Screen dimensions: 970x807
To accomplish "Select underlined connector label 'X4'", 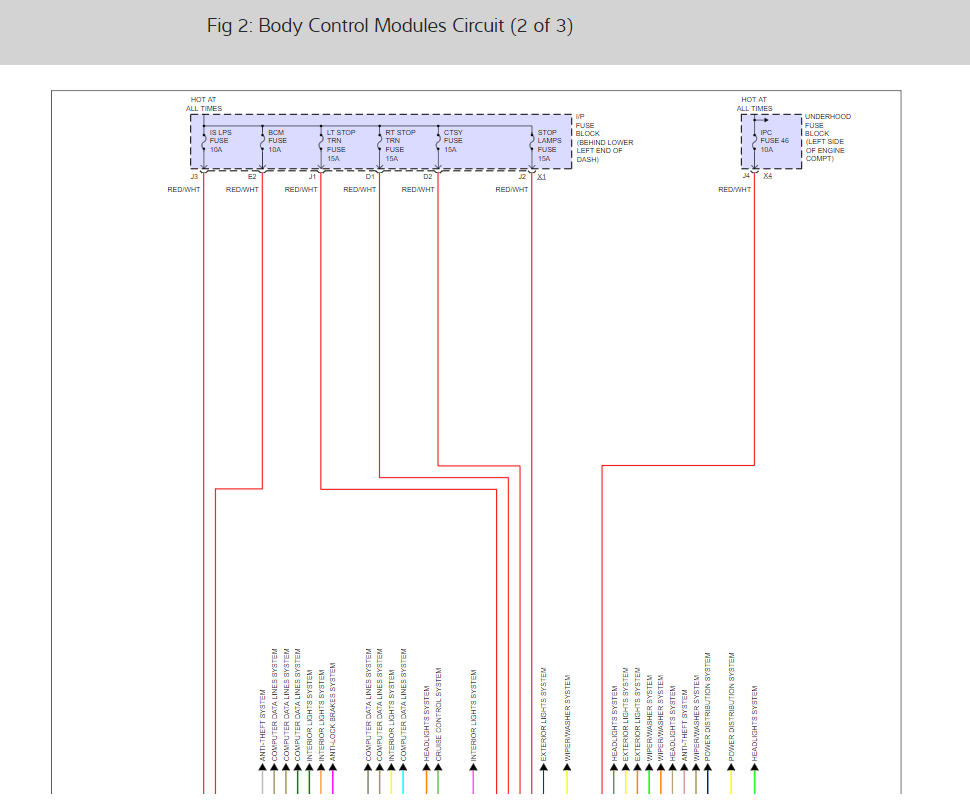I will [768, 176].
